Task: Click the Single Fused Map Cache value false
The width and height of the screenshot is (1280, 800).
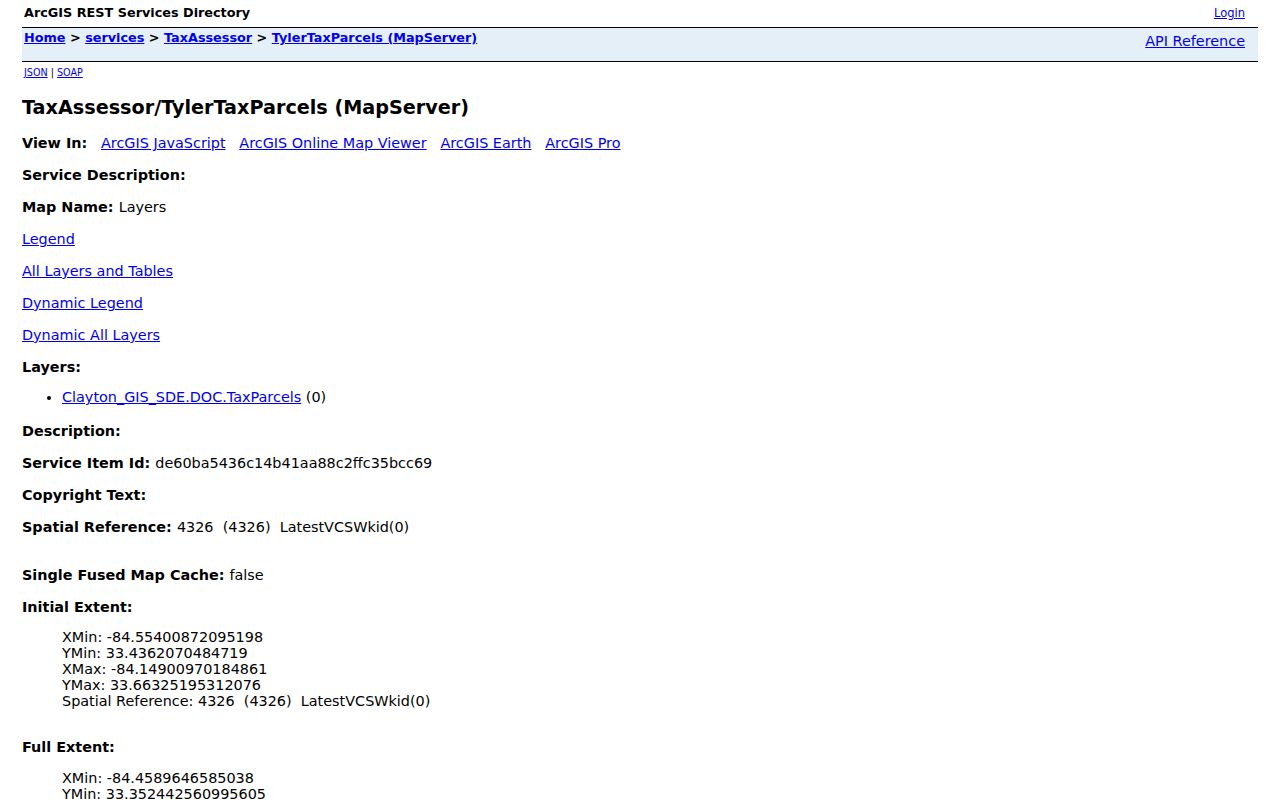Action: coord(246,575)
